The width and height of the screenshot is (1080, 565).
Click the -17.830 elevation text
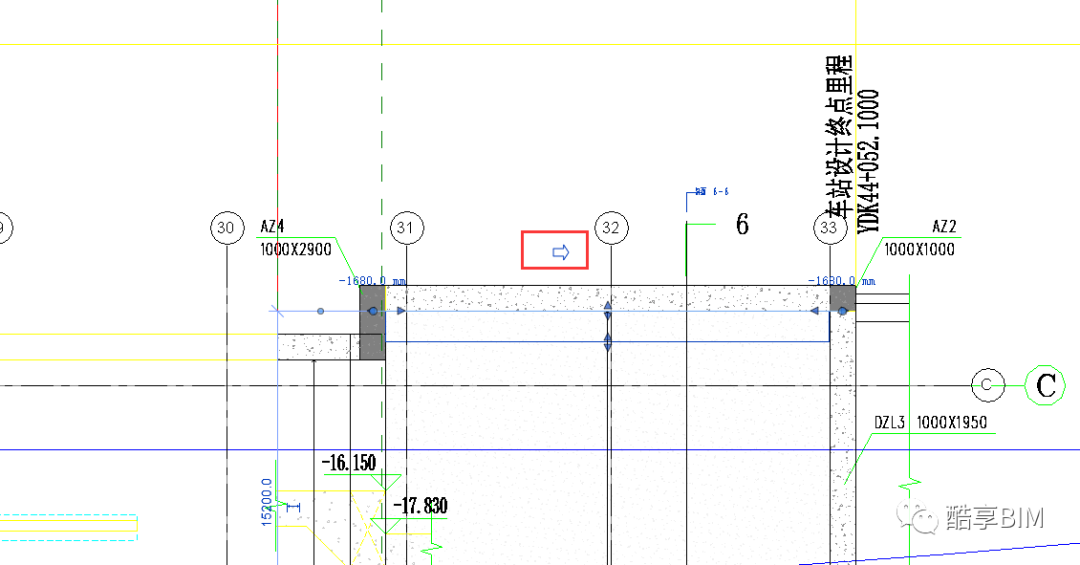coord(420,506)
